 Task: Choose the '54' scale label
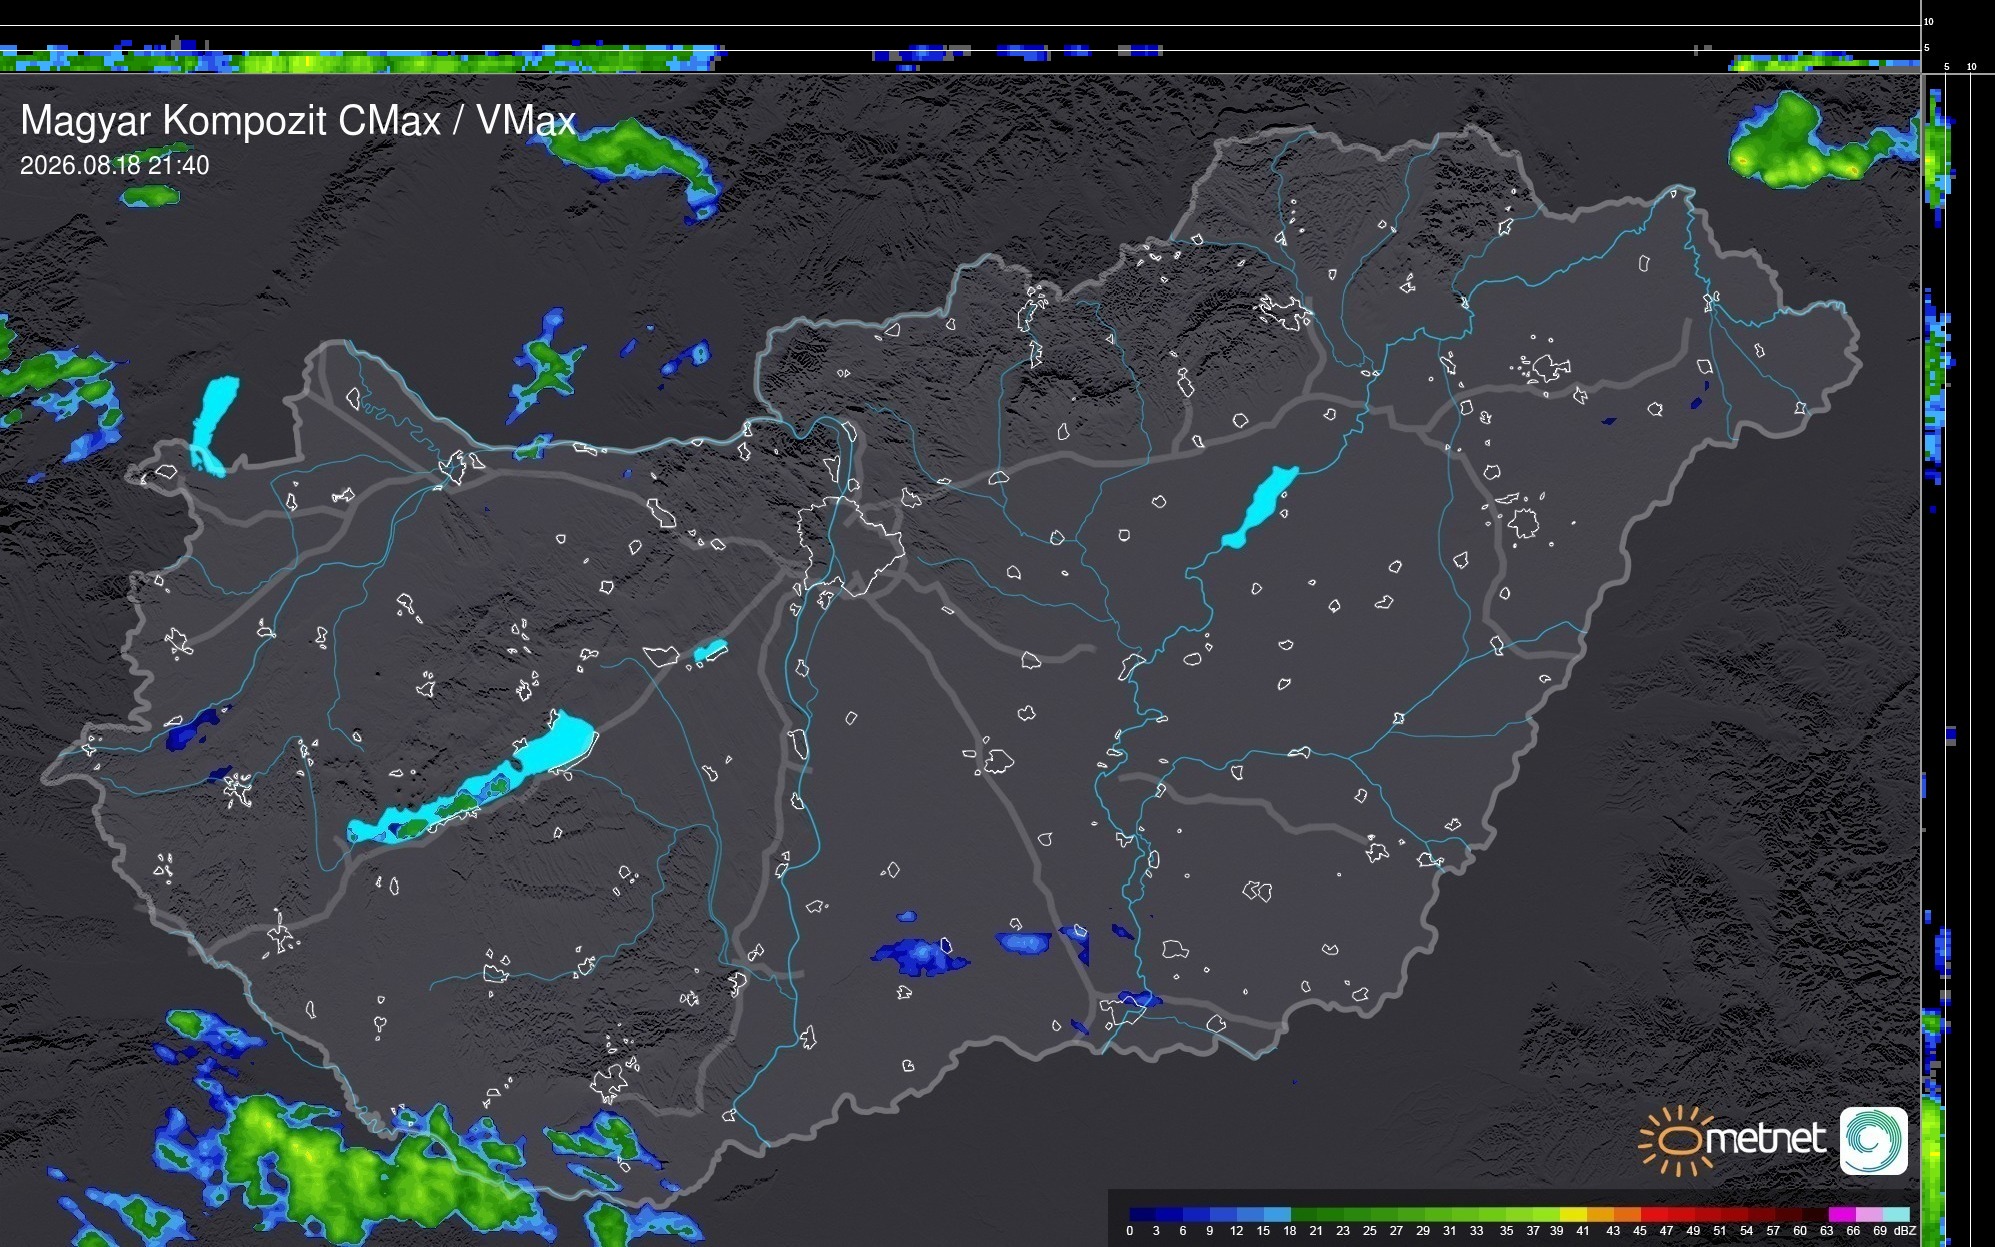tap(1747, 1231)
